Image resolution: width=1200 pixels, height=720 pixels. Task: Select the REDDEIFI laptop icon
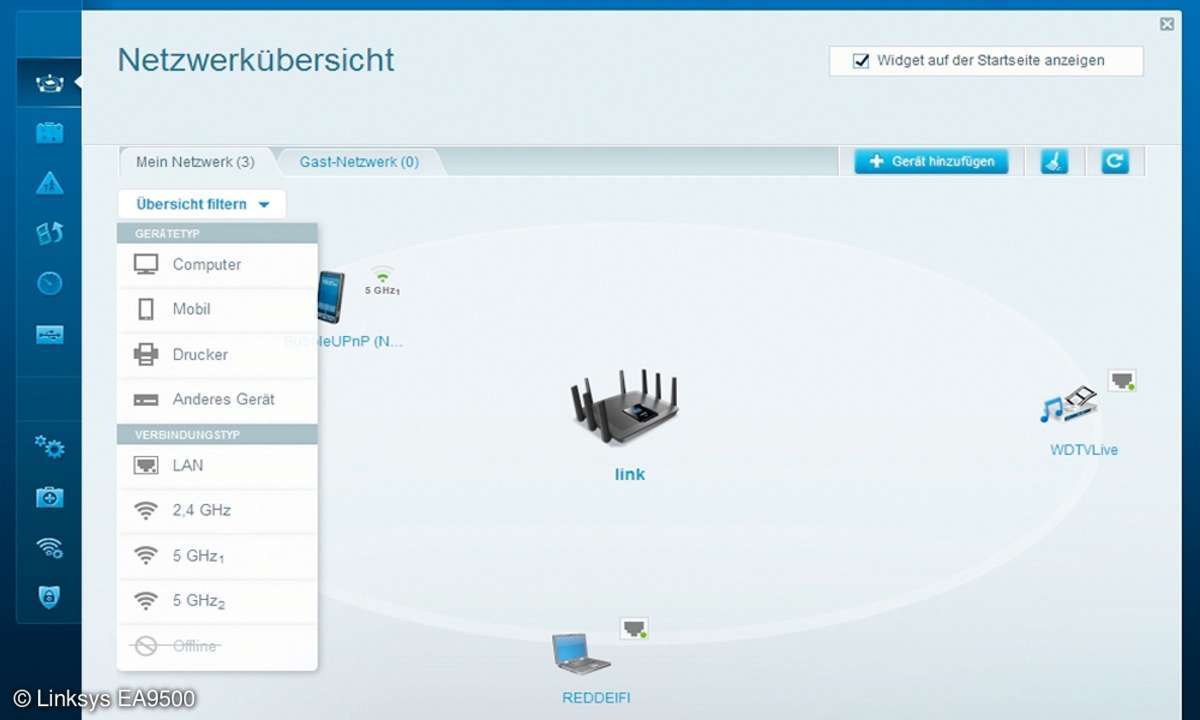point(582,652)
